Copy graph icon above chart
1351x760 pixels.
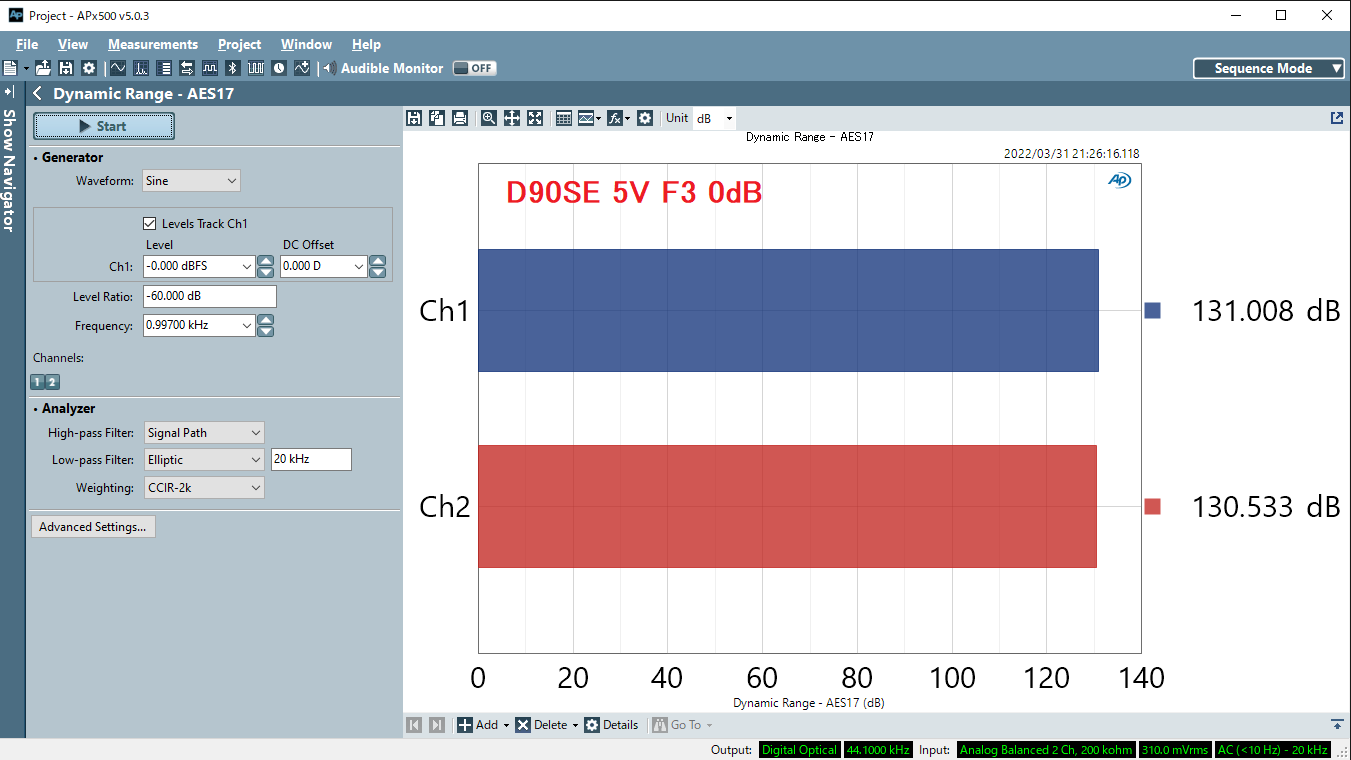pyautogui.click(x=437, y=118)
